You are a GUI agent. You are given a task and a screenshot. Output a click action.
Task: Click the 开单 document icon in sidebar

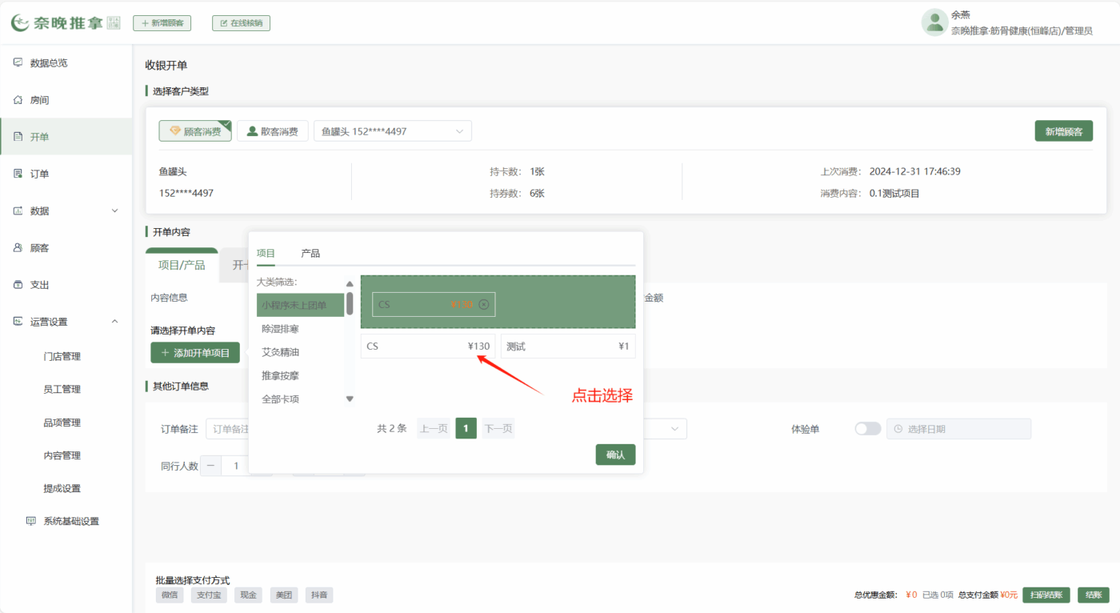click(18, 136)
